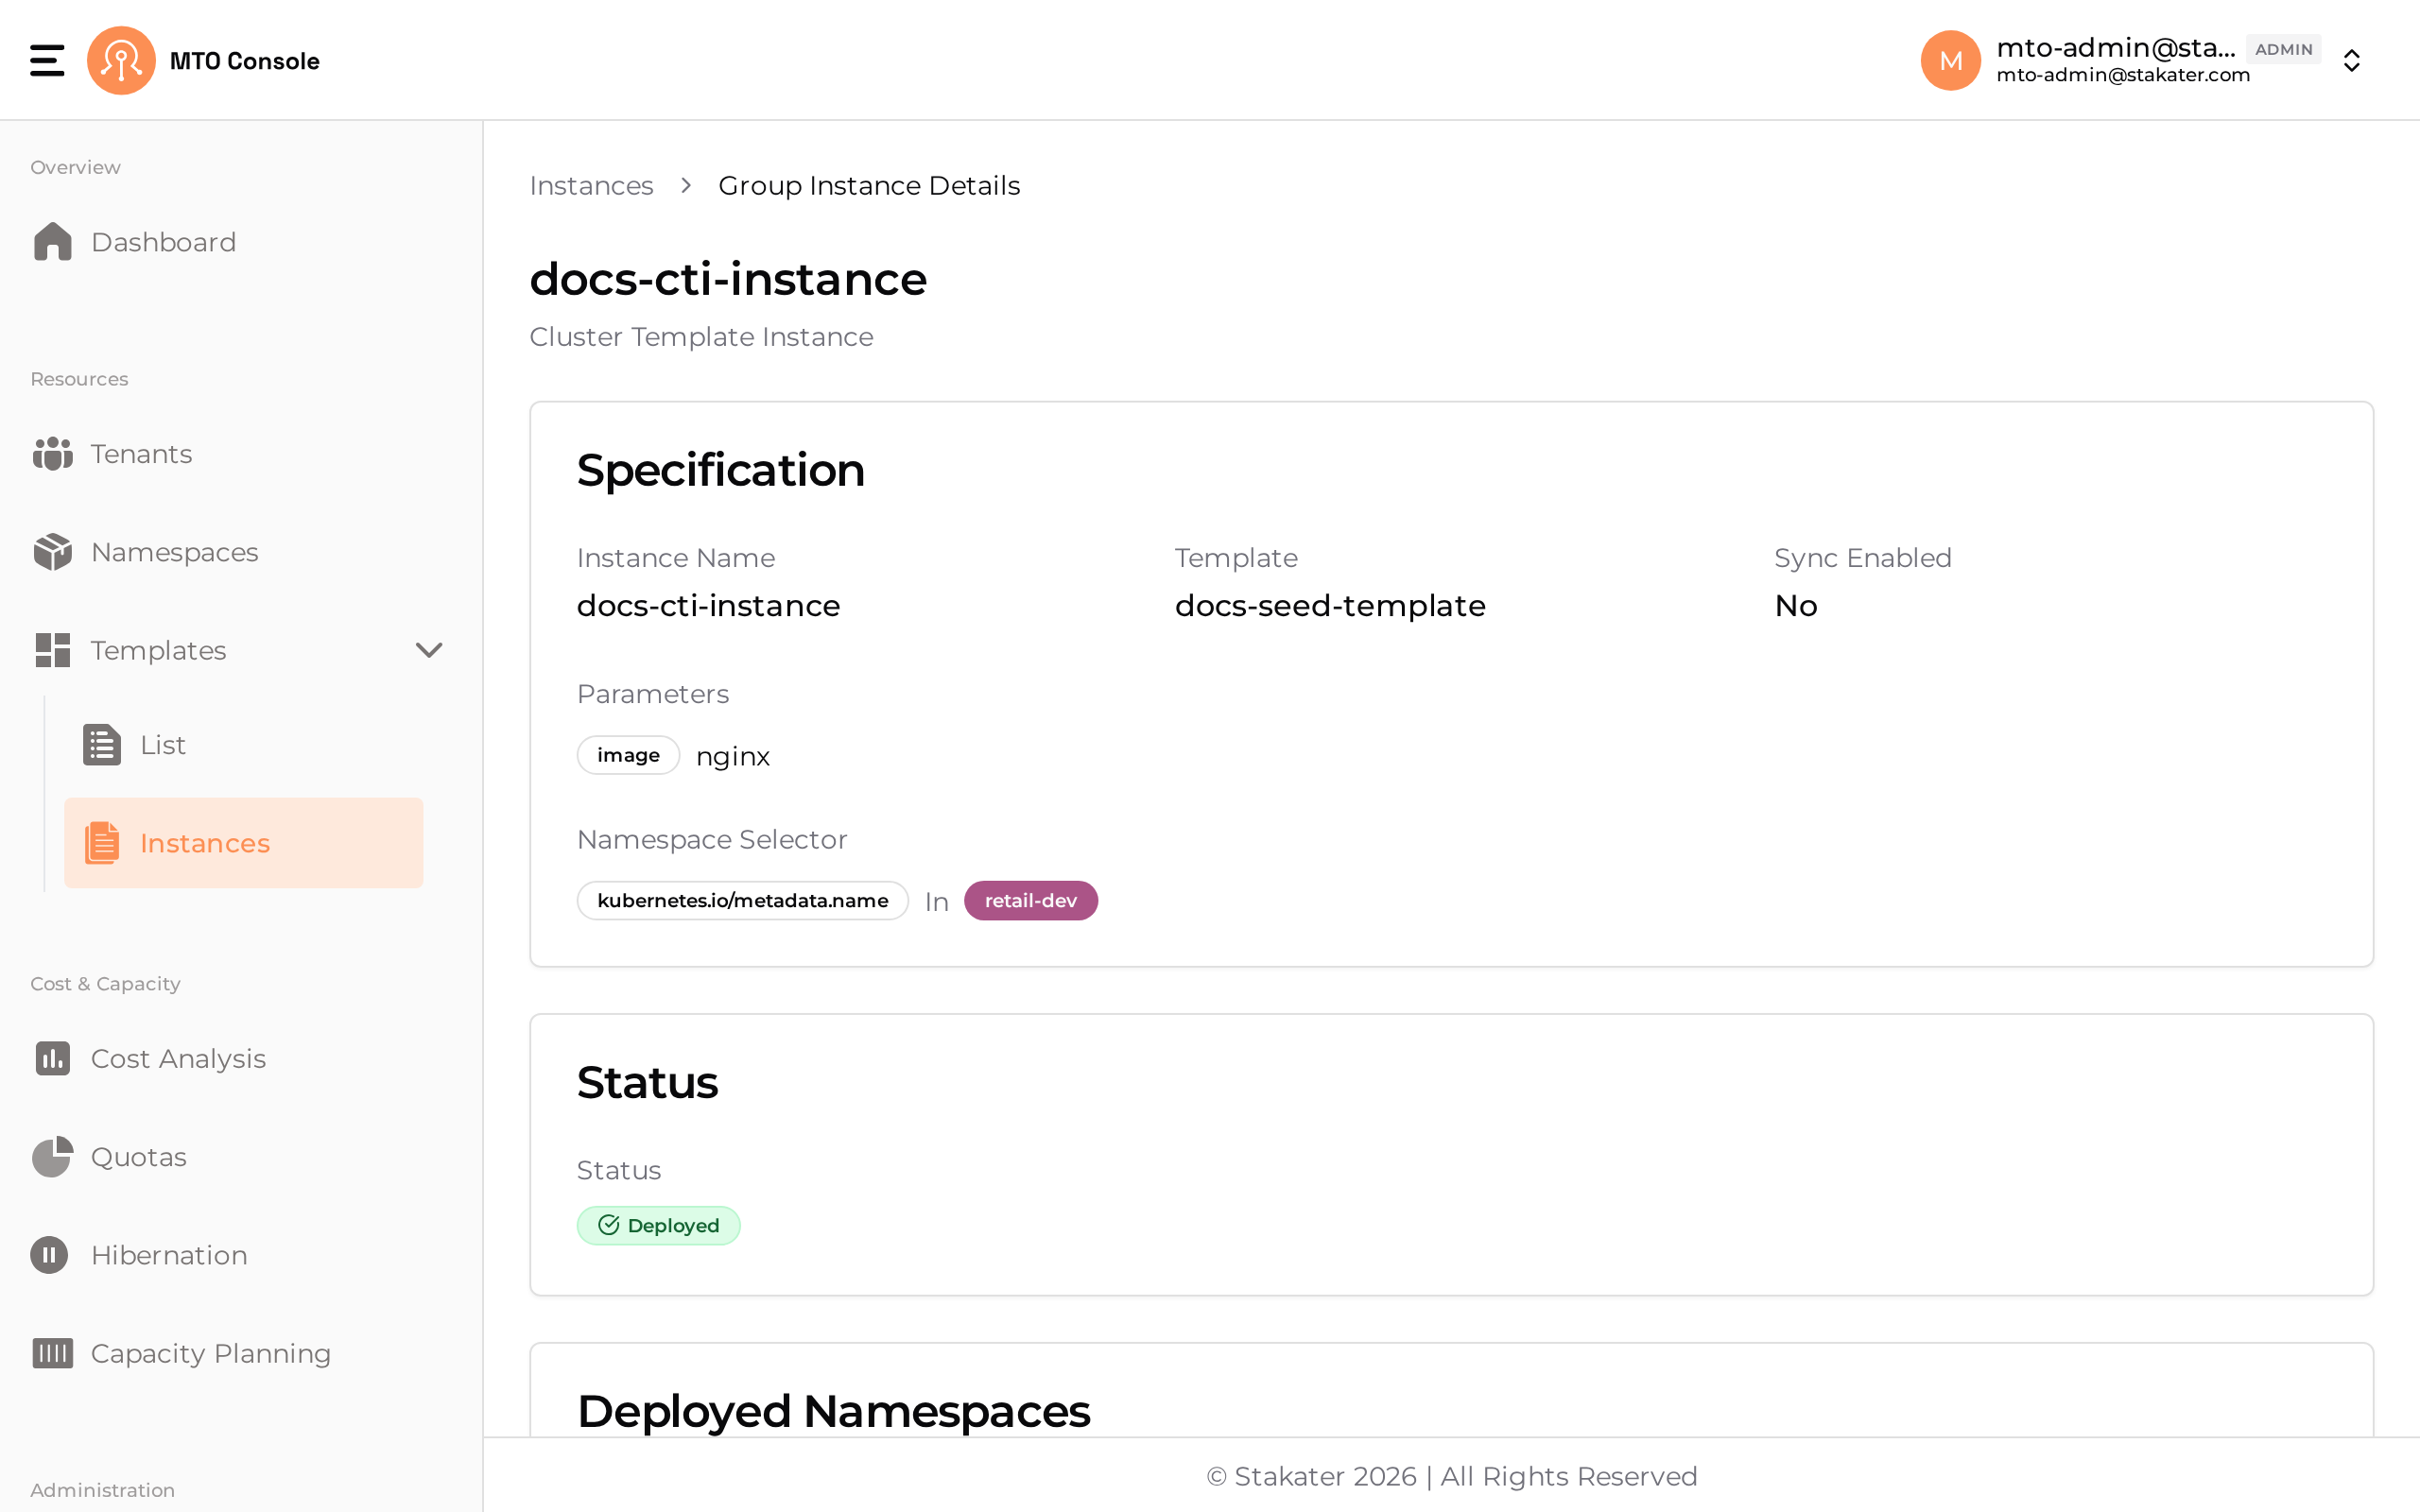This screenshot has width=2420, height=1512.
Task: Click the Capacity Planning bars icon
Action: pyautogui.click(x=52, y=1353)
